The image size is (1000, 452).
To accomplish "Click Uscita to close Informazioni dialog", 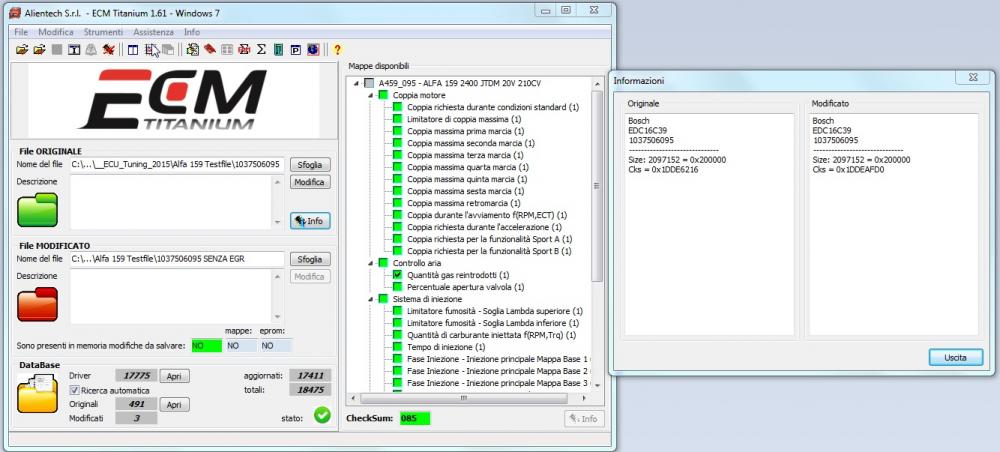I will click(956, 357).
